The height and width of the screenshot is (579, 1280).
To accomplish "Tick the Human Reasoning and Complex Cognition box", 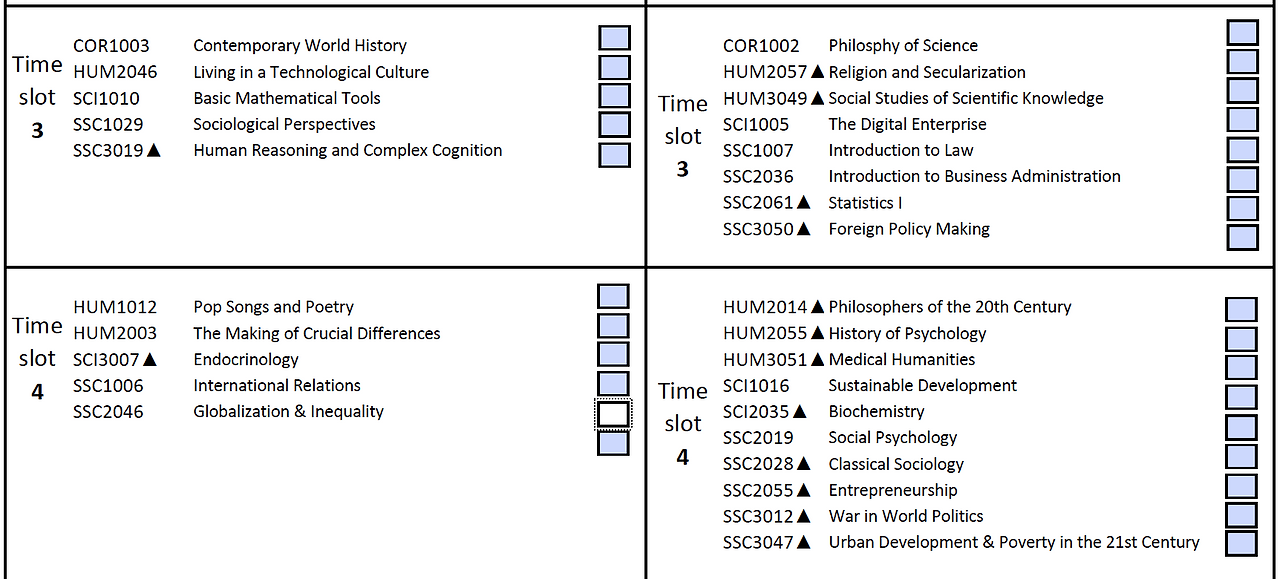I will coord(614,155).
